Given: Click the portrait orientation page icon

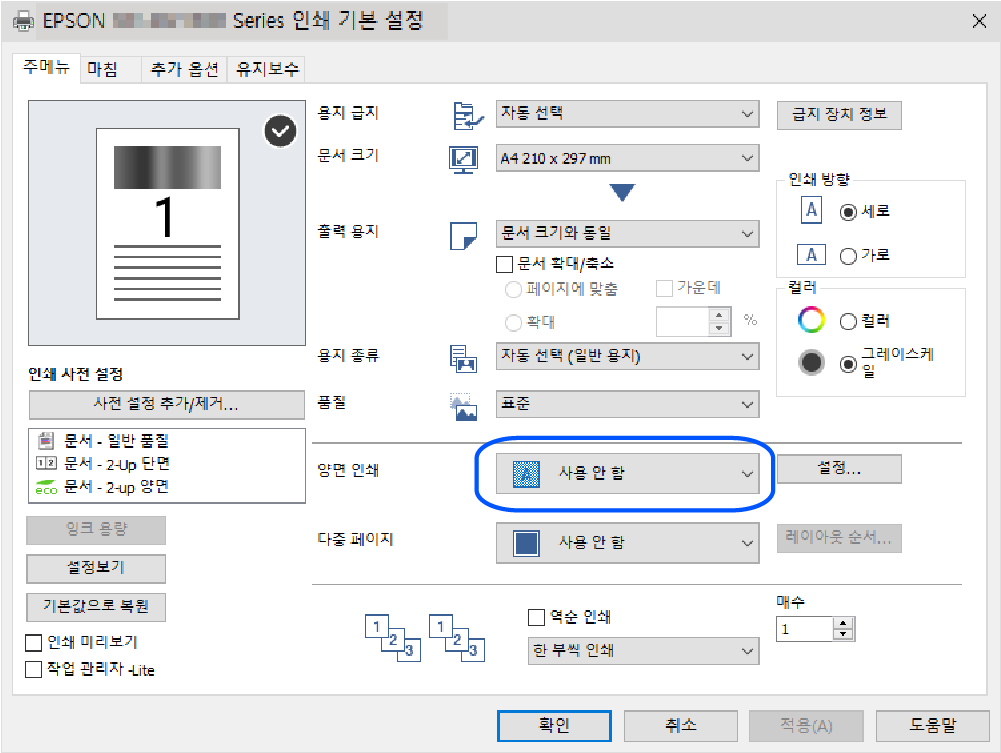Looking at the screenshot, I should tap(812, 211).
